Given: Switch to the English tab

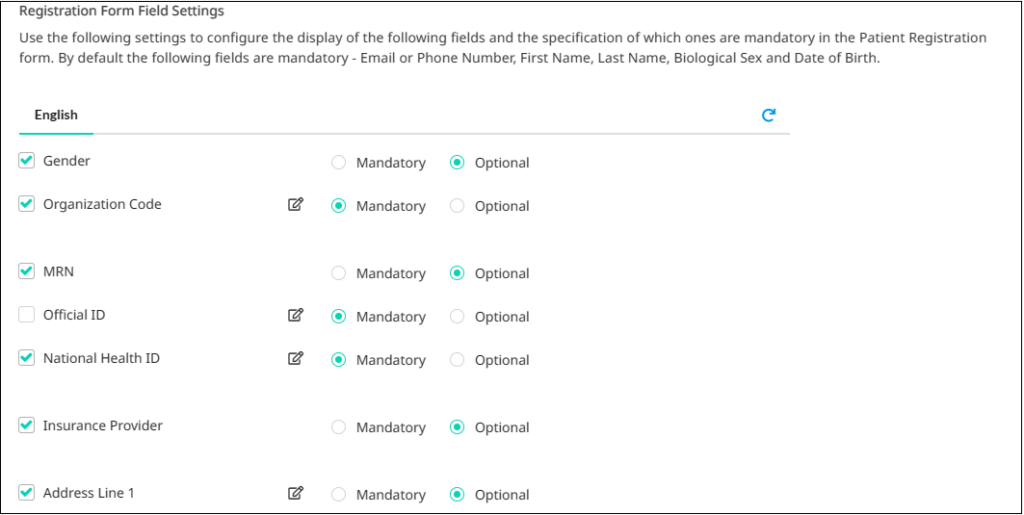Looking at the screenshot, I should (56, 115).
